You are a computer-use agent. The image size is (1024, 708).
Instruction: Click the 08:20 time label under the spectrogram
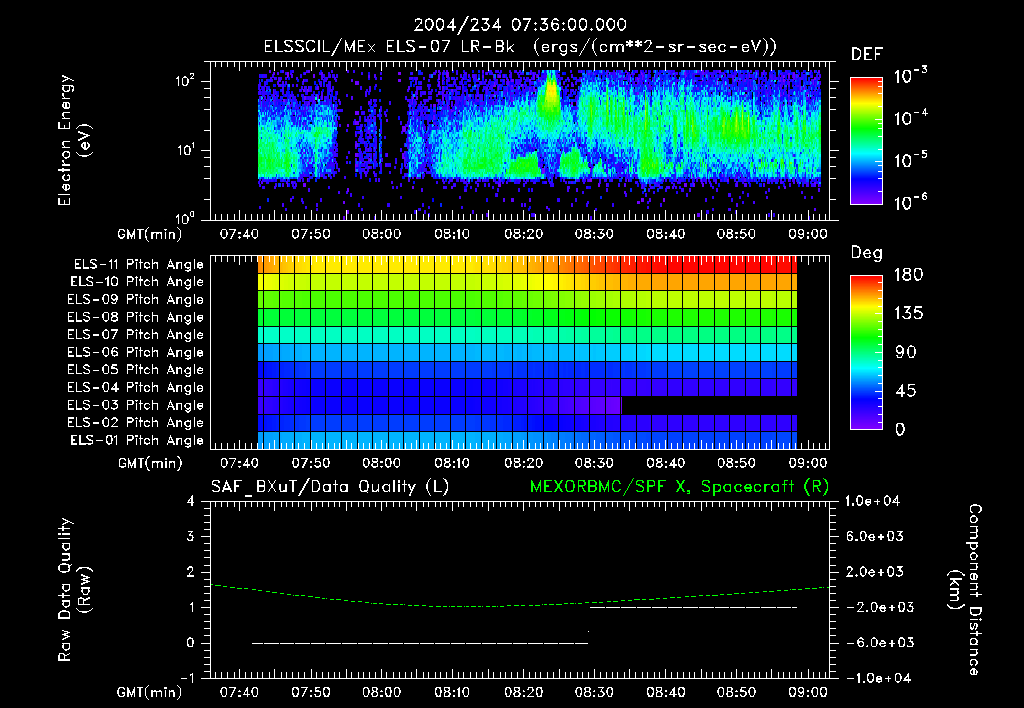click(x=523, y=234)
